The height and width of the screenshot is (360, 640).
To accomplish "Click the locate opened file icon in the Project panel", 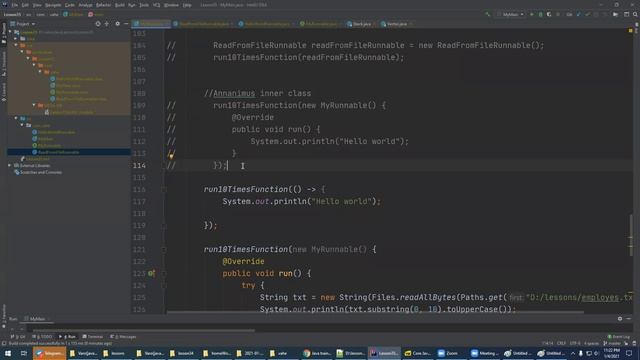I will point(98,24).
